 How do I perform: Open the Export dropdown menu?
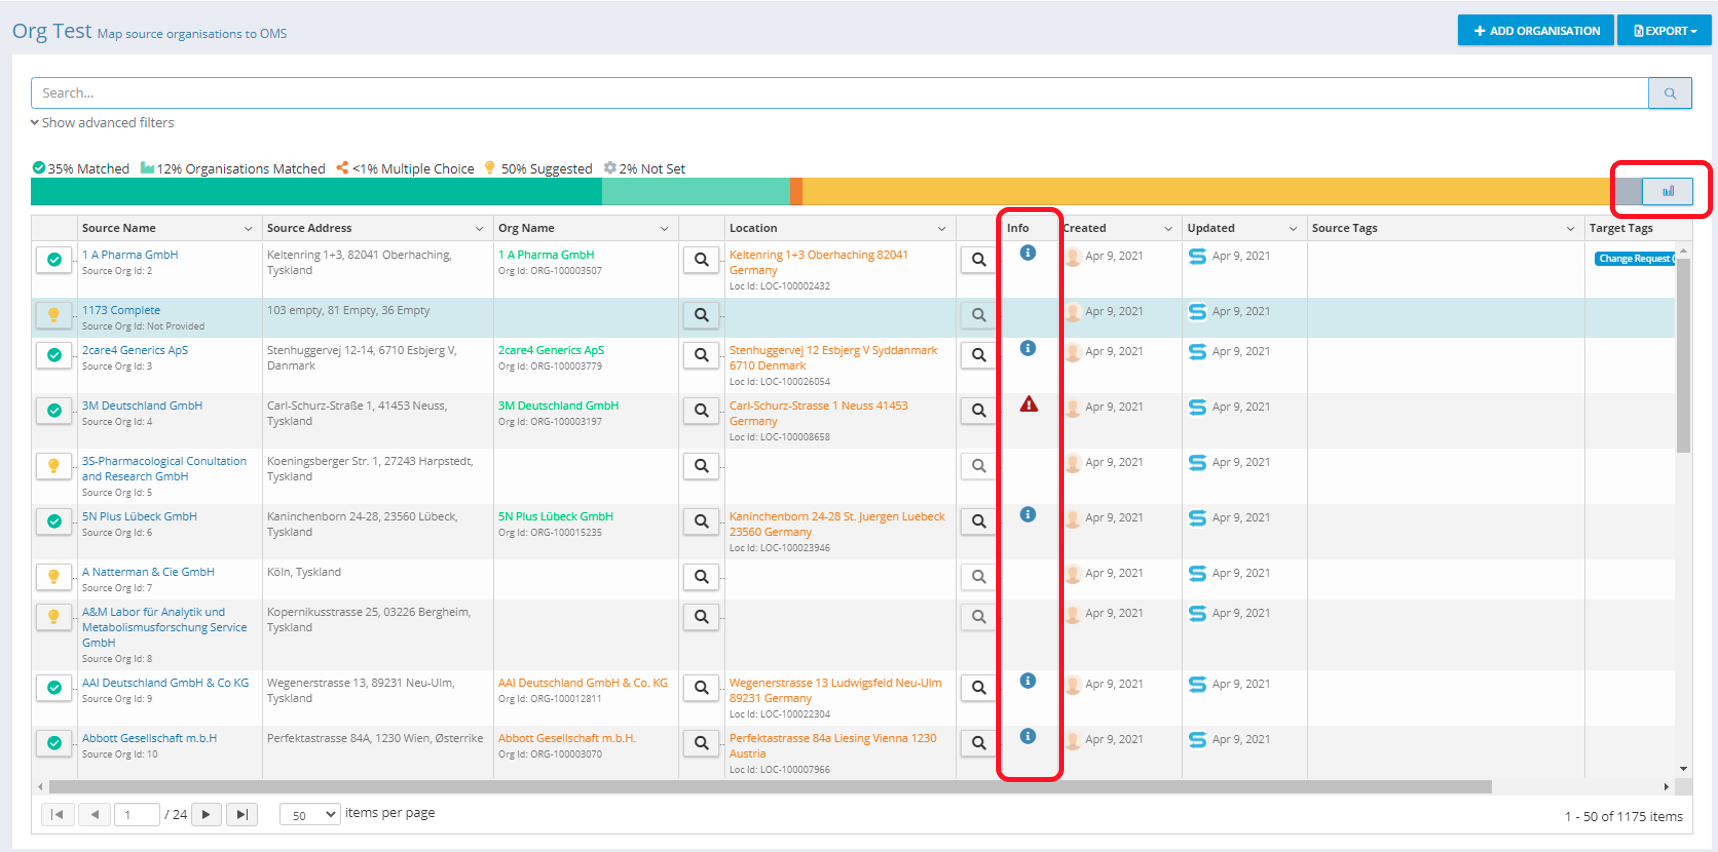click(1664, 31)
